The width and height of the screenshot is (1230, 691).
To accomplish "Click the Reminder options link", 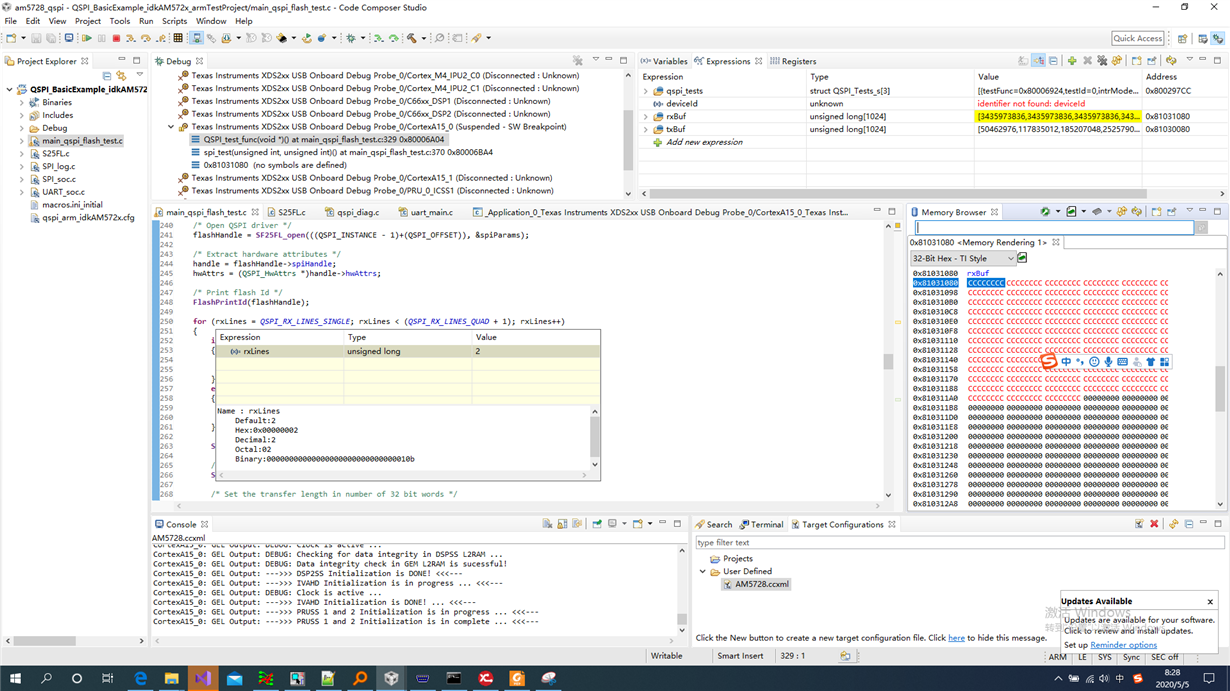I will pos(1123,645).
